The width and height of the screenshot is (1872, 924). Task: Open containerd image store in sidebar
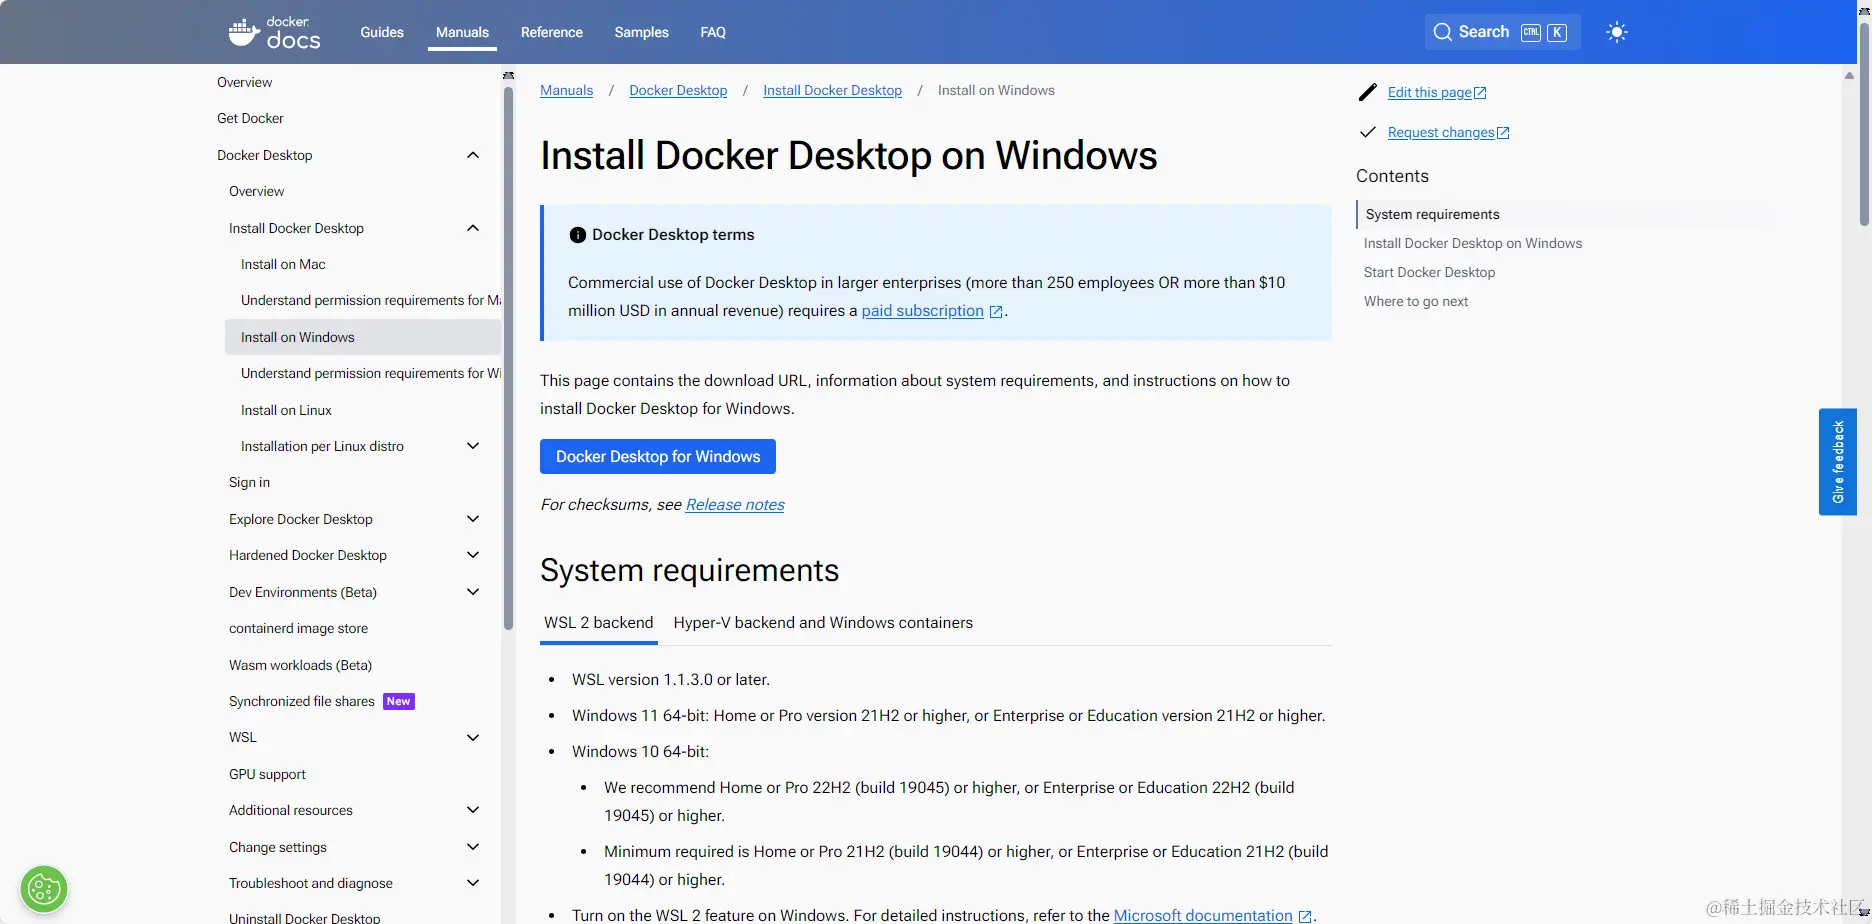point(298,628)
